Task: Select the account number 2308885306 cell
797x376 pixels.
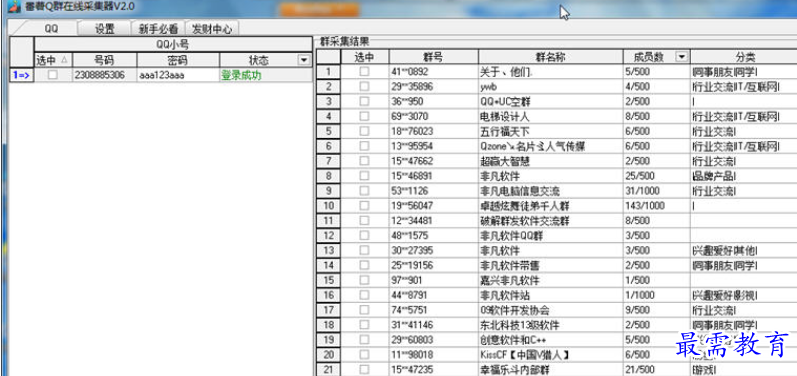Action: point(104,75)
